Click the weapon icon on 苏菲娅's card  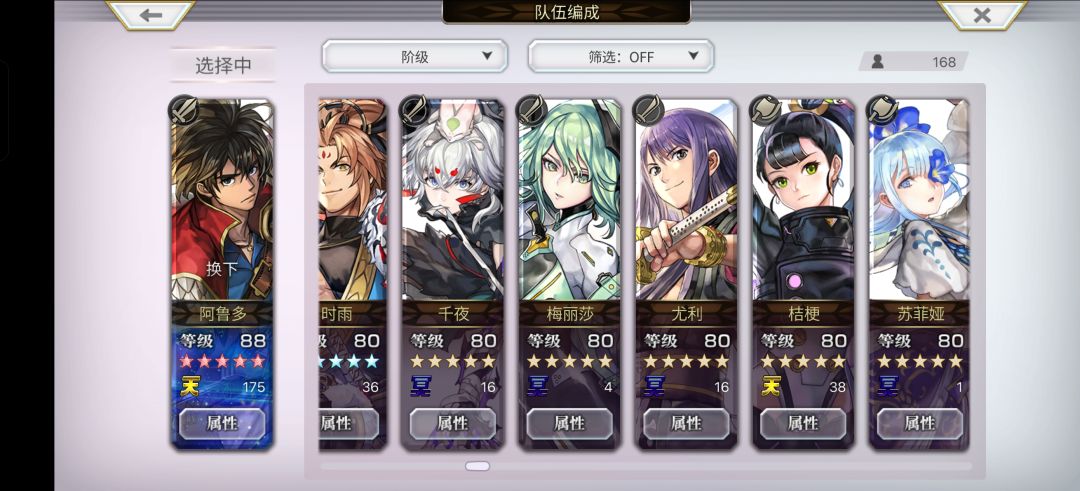(882, 110)
